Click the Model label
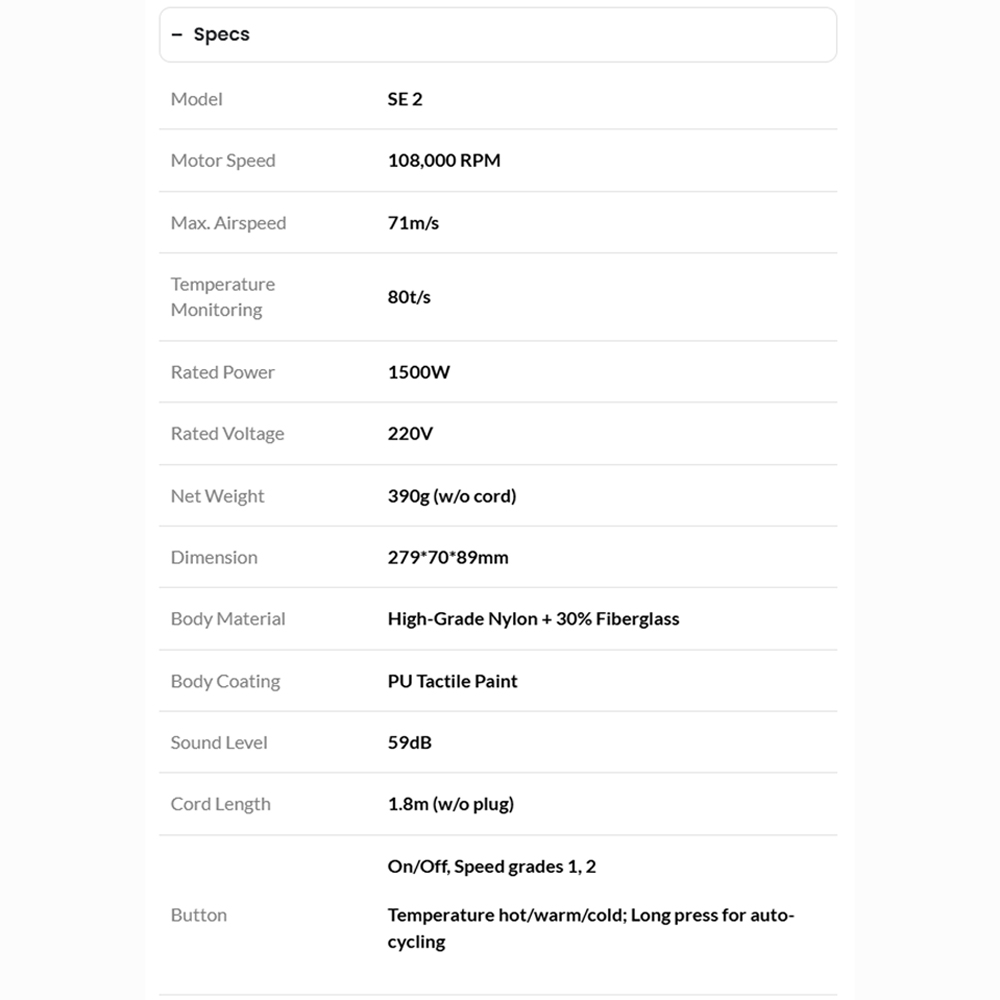This screenshot has height=1000, width=1000. 197,99
